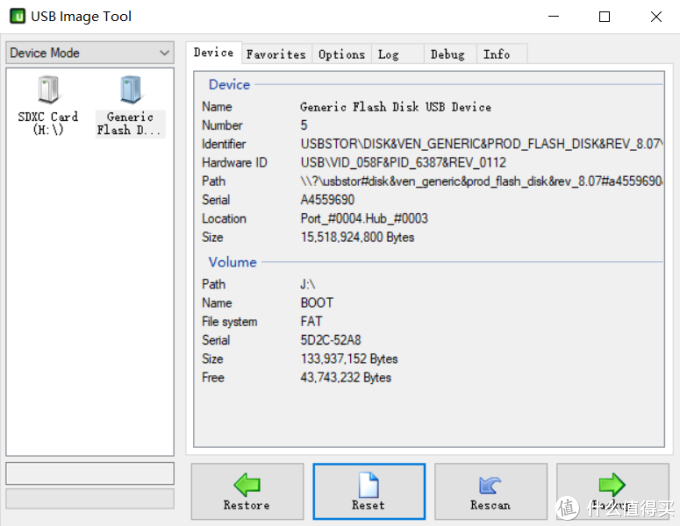Go to the Debug tab
The image size is (680, 526).
pyautogui.click(x=448, y=54)
